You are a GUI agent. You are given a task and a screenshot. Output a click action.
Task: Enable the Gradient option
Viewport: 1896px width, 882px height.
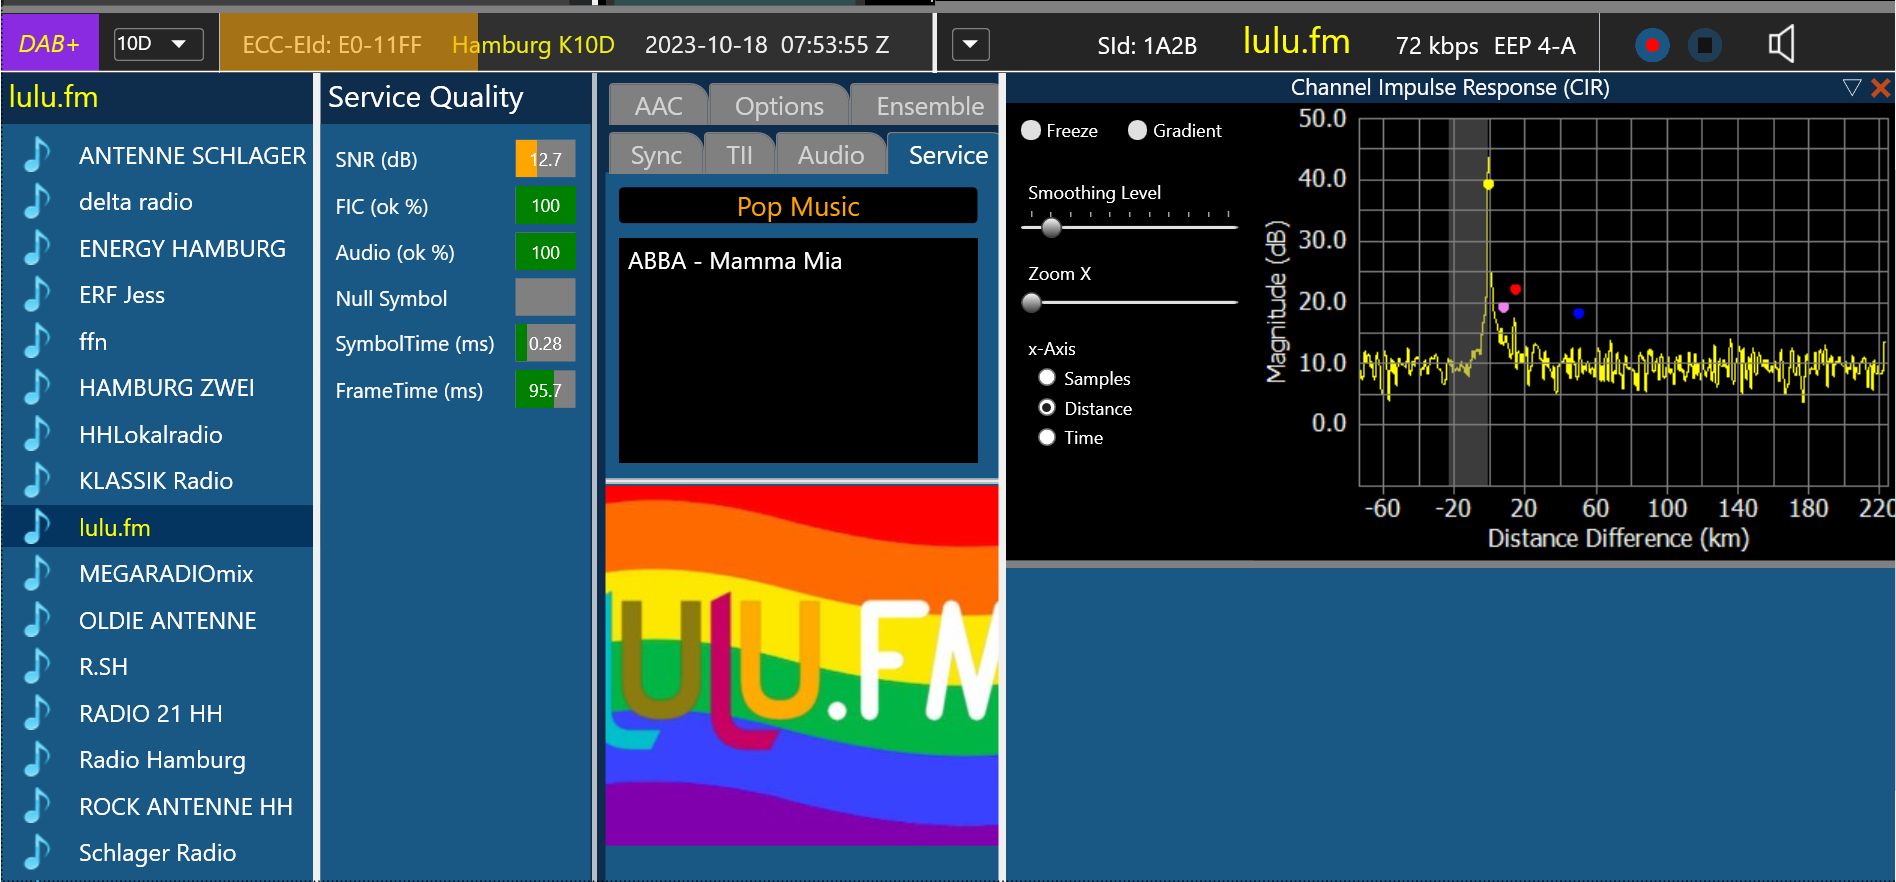pos(1137,131)
